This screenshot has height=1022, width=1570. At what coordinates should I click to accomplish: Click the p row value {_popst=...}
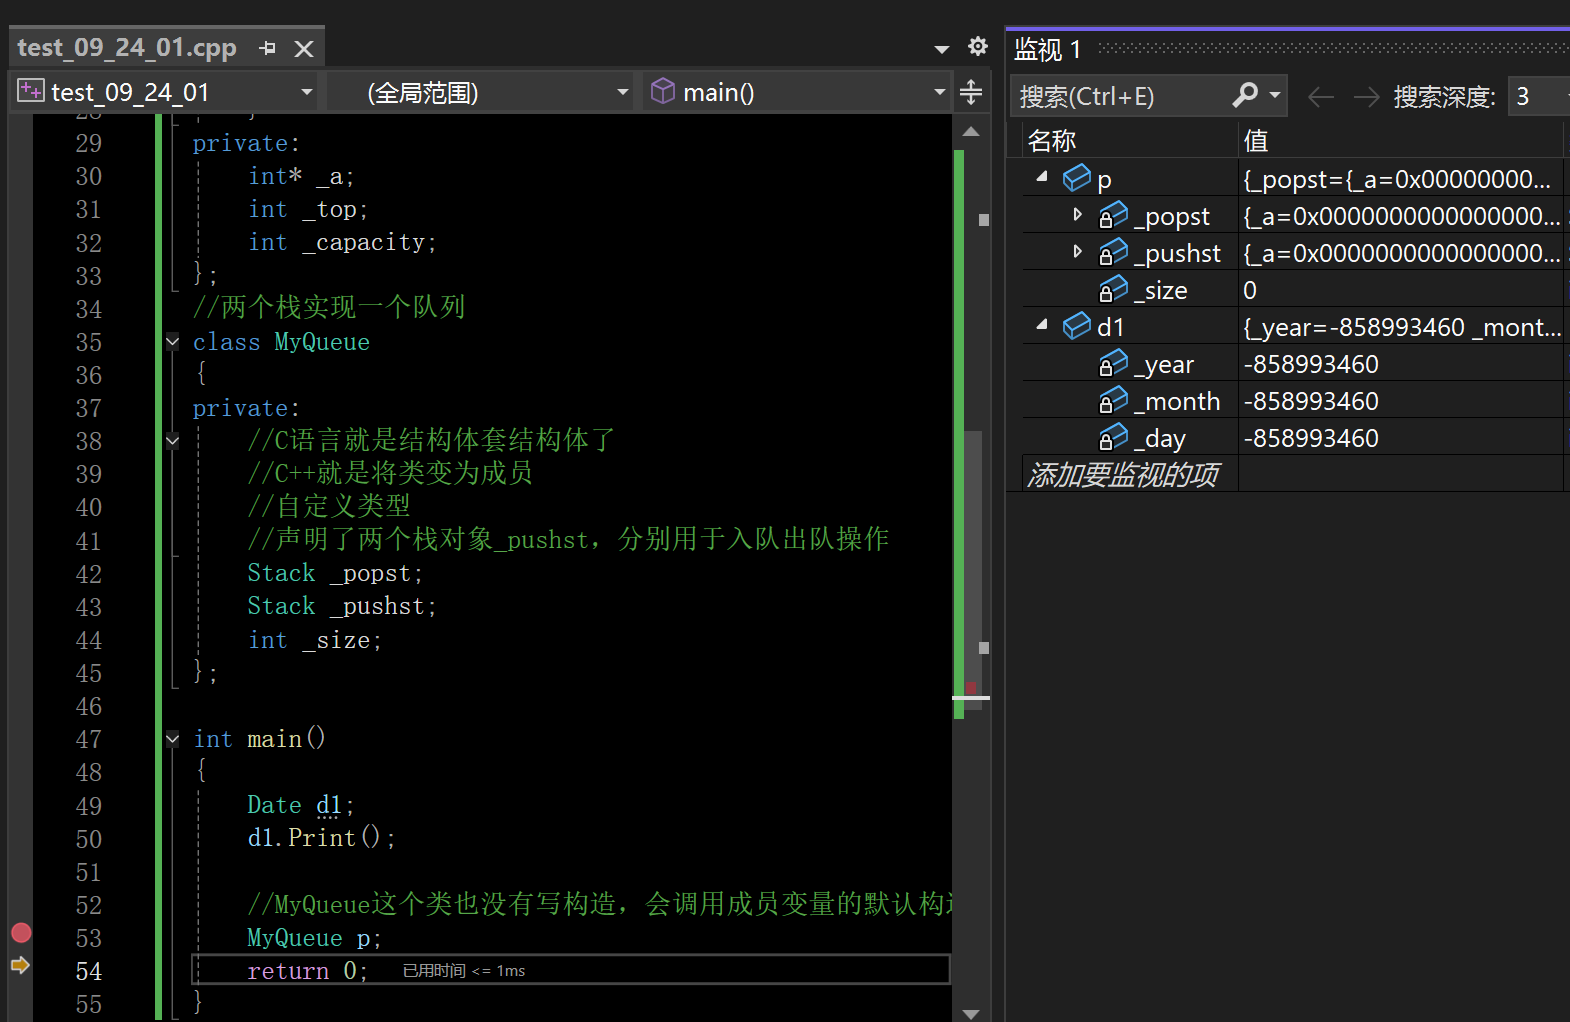pos(1396,179)
